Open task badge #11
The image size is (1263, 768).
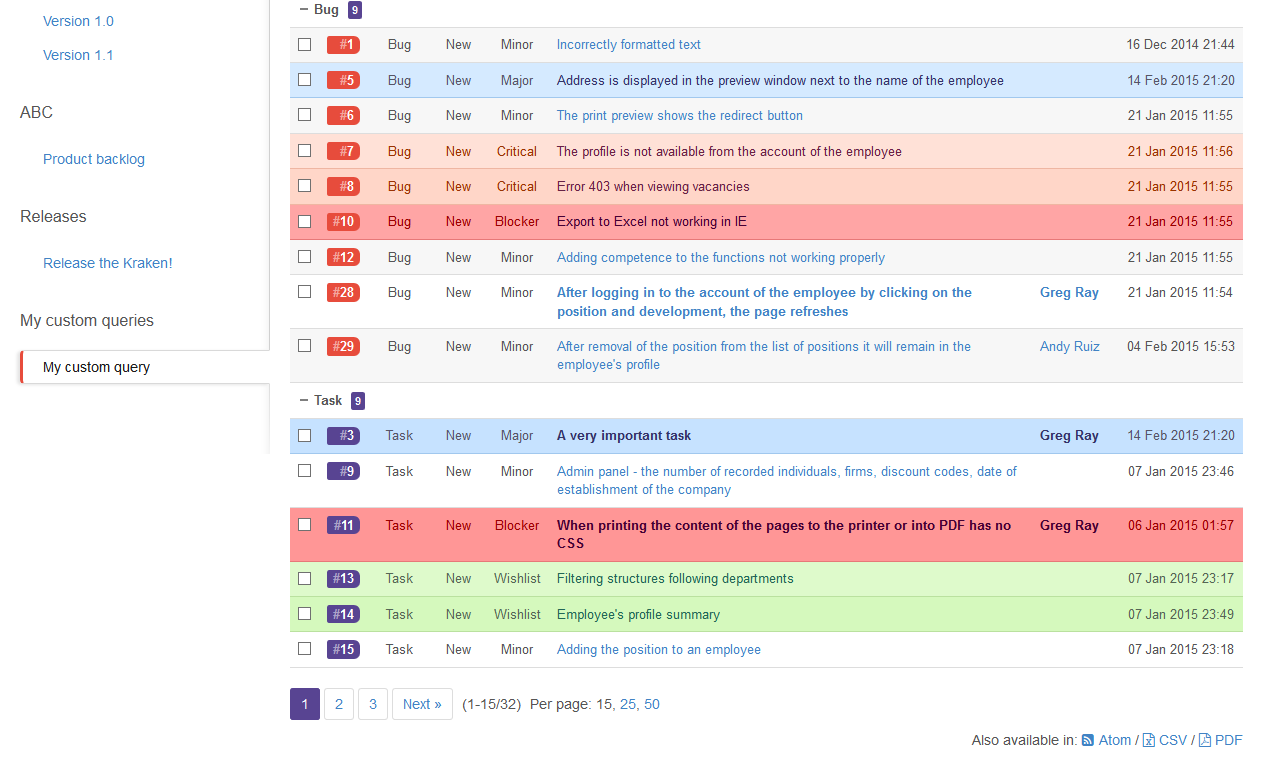[x=343, y=526]
